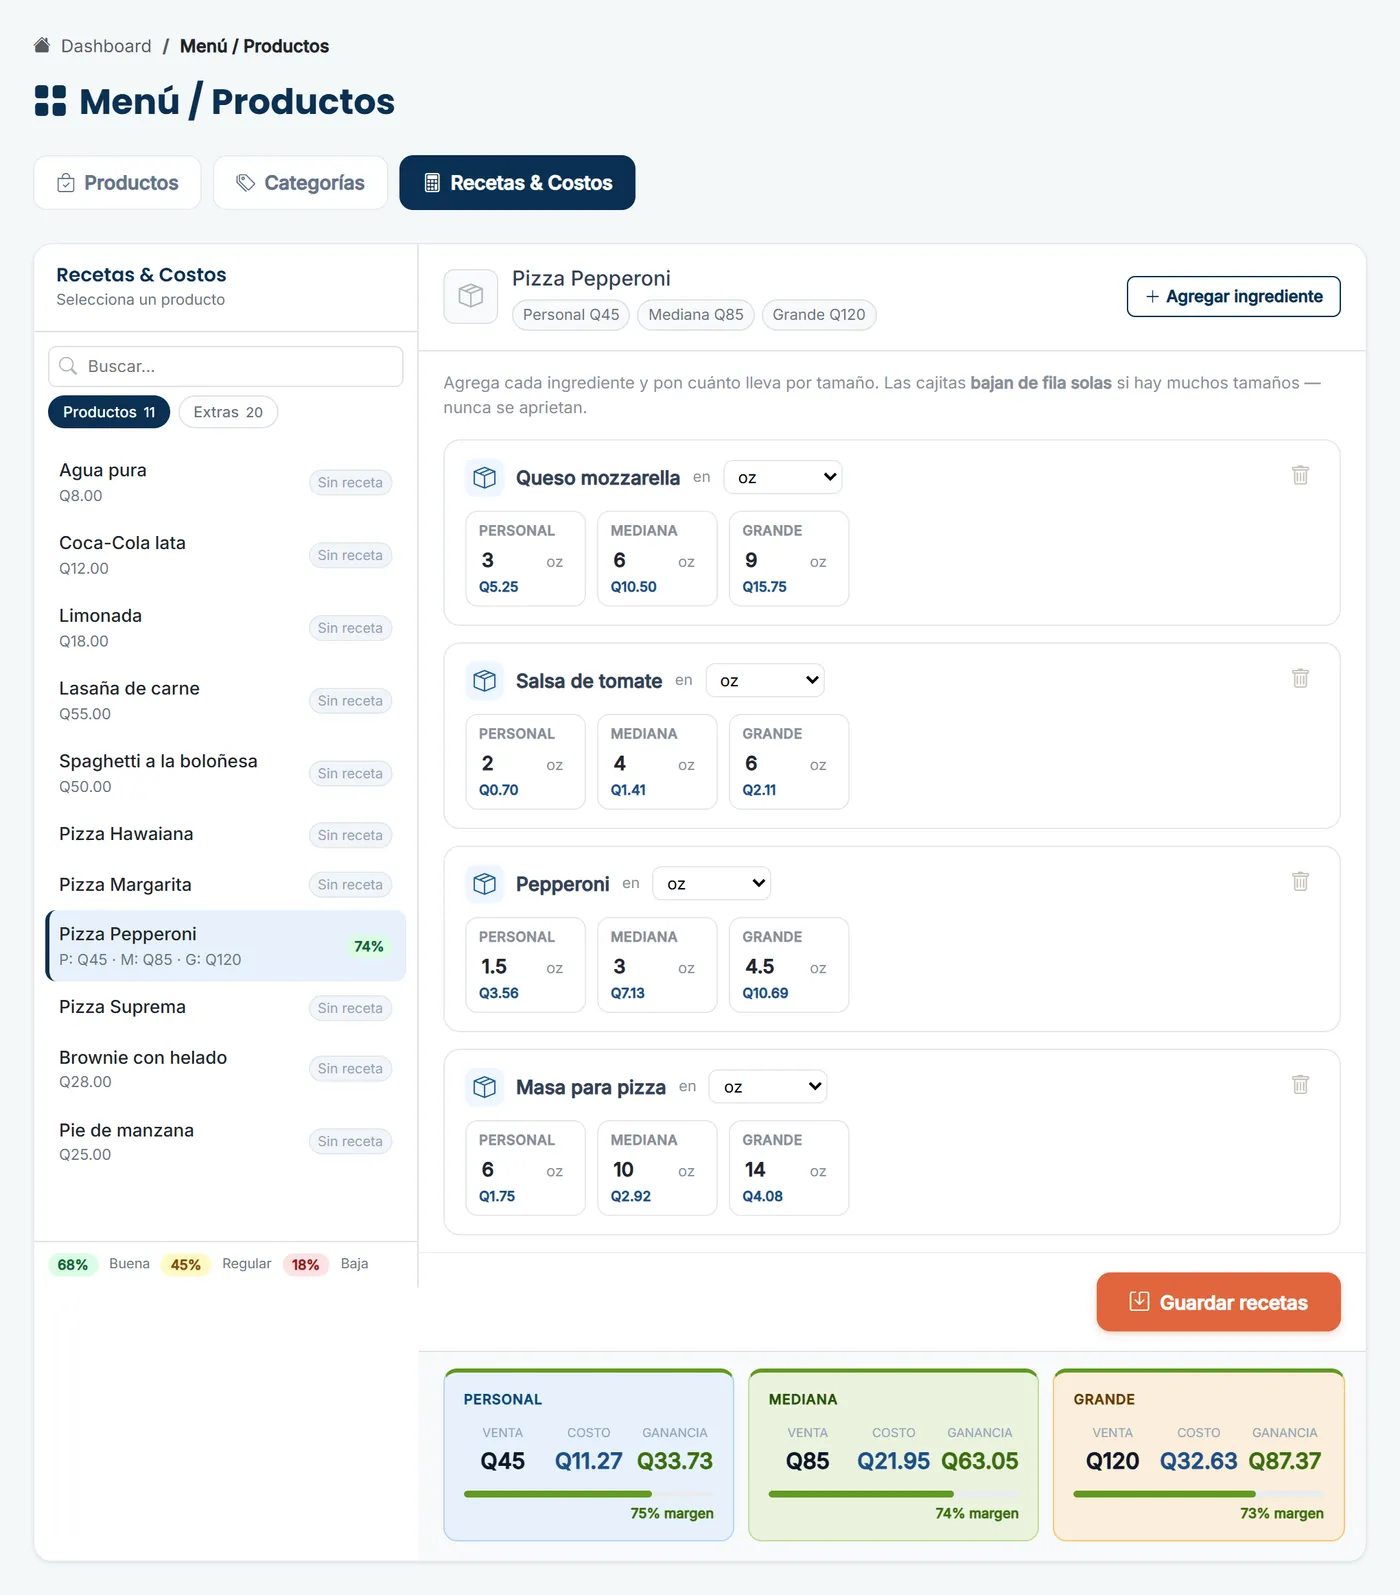Click the box icon beside Masa para pizza

[x=485, y=1087]
